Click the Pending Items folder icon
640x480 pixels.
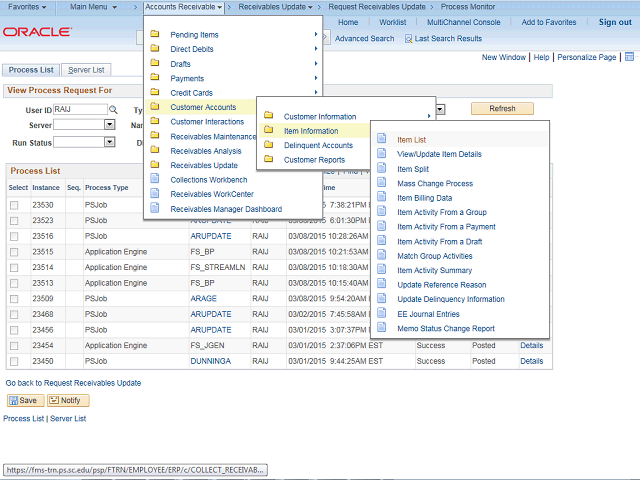(x=155, y=35)
